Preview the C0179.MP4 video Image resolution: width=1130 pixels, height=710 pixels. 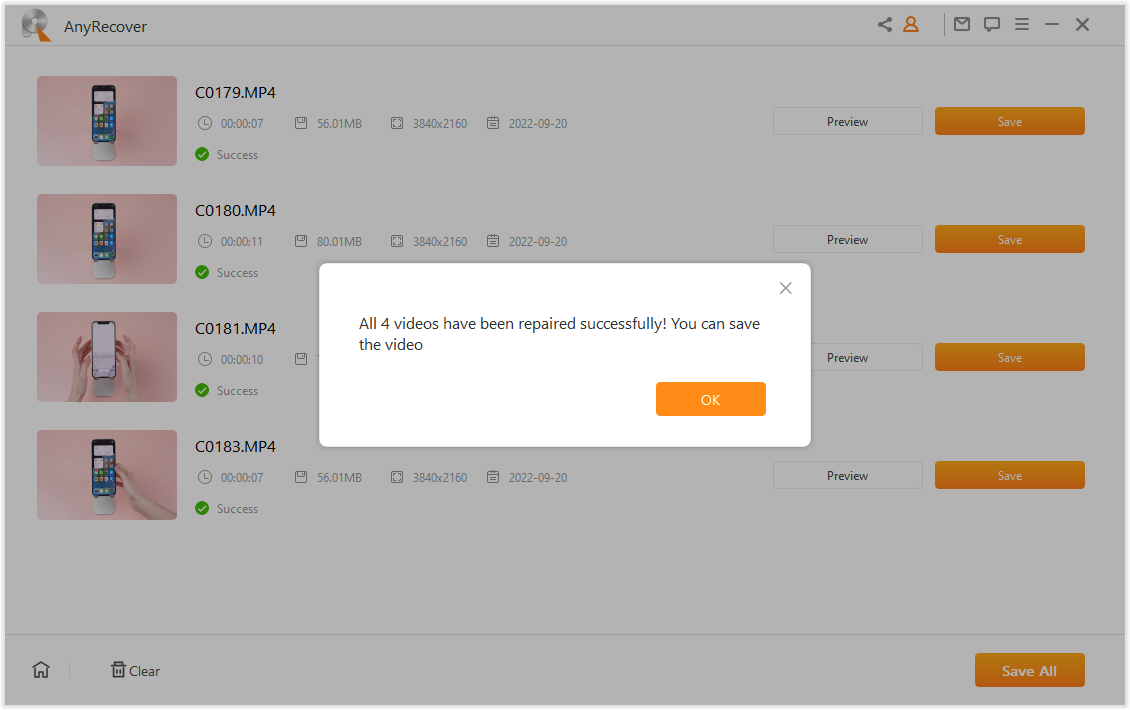pyautogui.click(x=847, y=121)
